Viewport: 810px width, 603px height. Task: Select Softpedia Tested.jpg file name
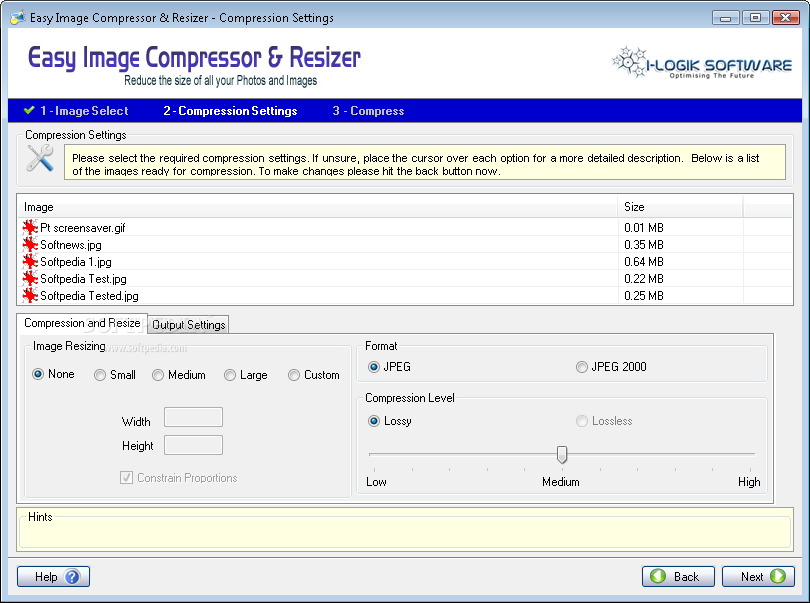click(89, 296)
